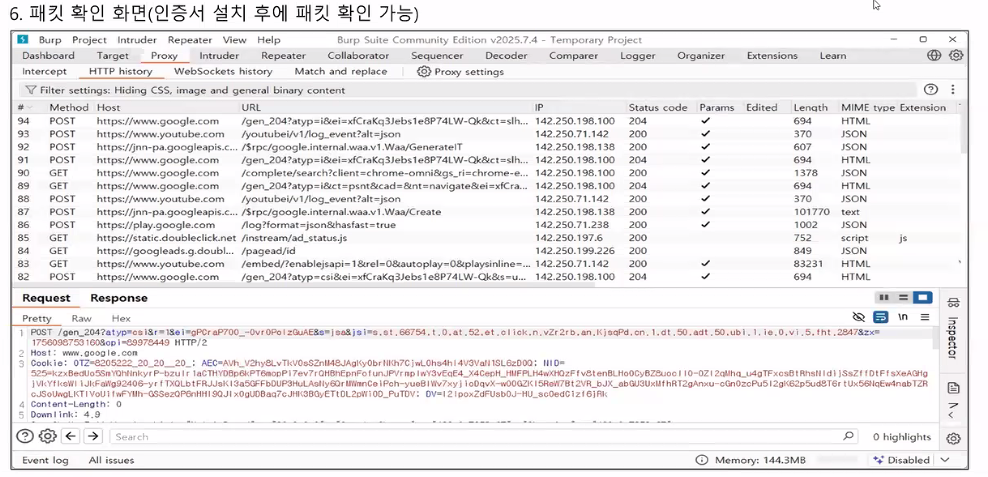Sort by Length column header
This screenshot has width=988, height=477.
tap(810, 107)
